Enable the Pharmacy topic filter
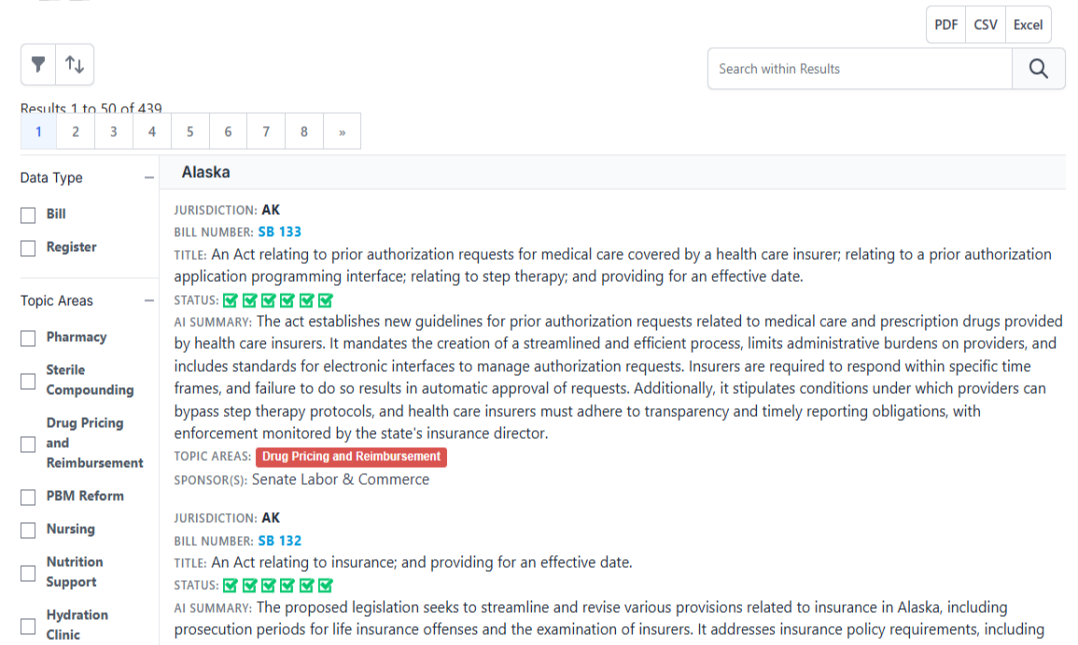 coord(27,338)
